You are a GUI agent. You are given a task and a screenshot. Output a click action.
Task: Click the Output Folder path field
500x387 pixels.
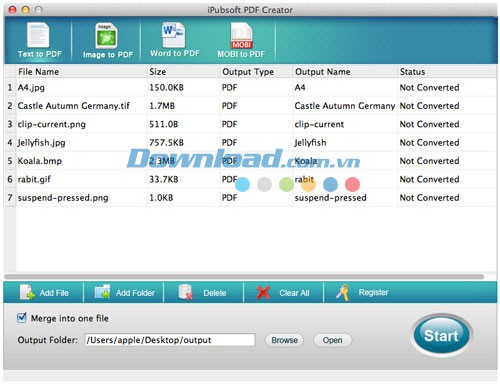(170, 340)
